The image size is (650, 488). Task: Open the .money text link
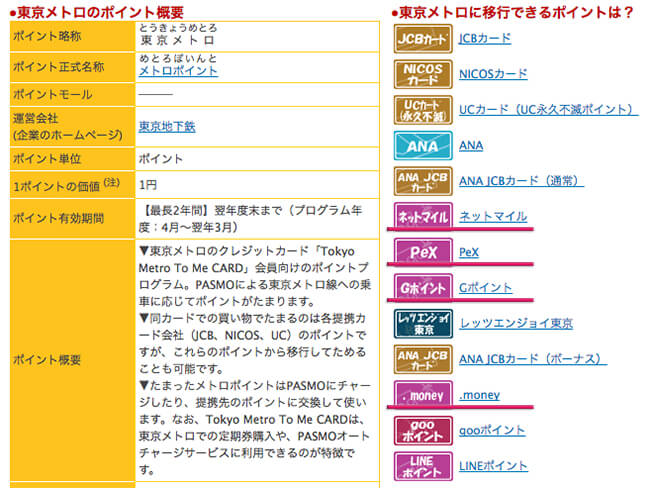coord(479,395)
